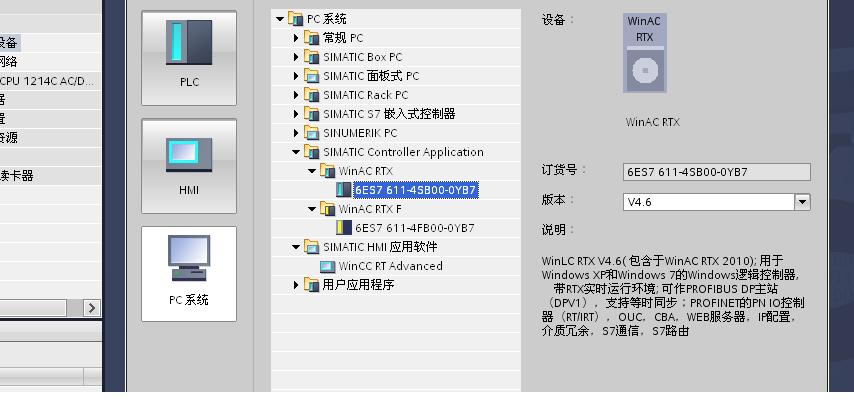Collapse the WinAC RTX folder arrow

tap(312, 171)
